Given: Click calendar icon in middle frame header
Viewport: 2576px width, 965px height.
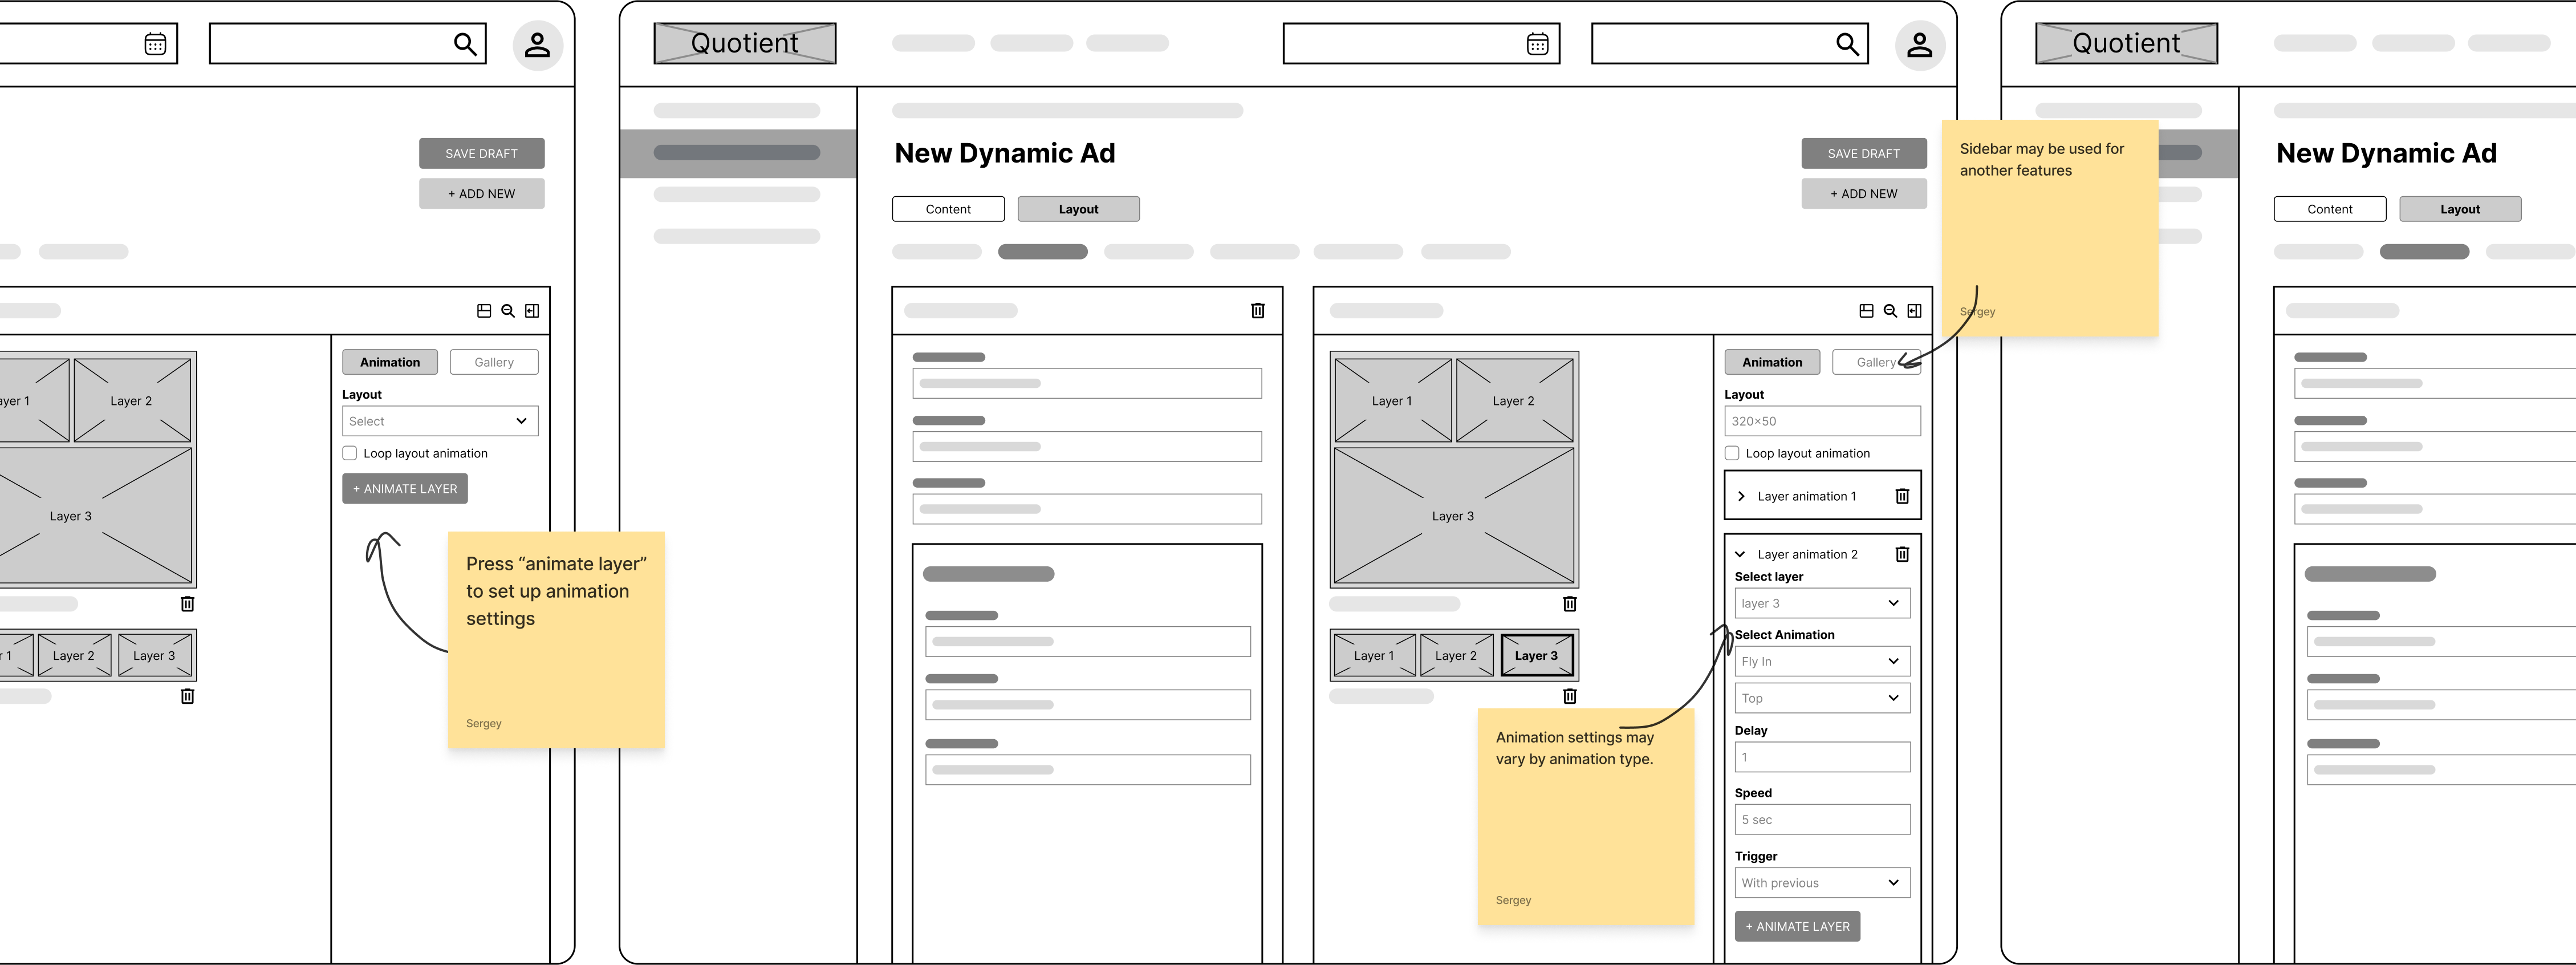Looking at the screenshot, I should click(x=1537, y=44).
